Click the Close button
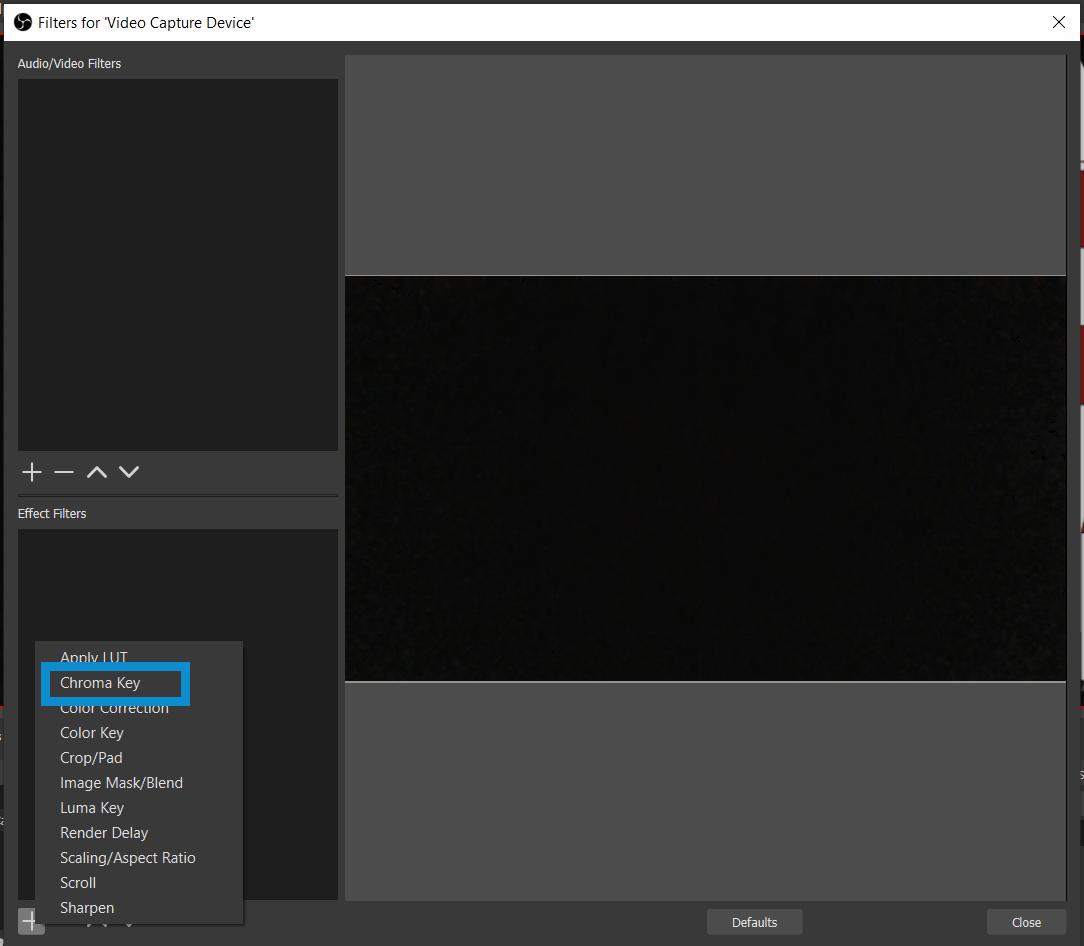The width and height of the screenshot is (1084, 946). 1025,921
